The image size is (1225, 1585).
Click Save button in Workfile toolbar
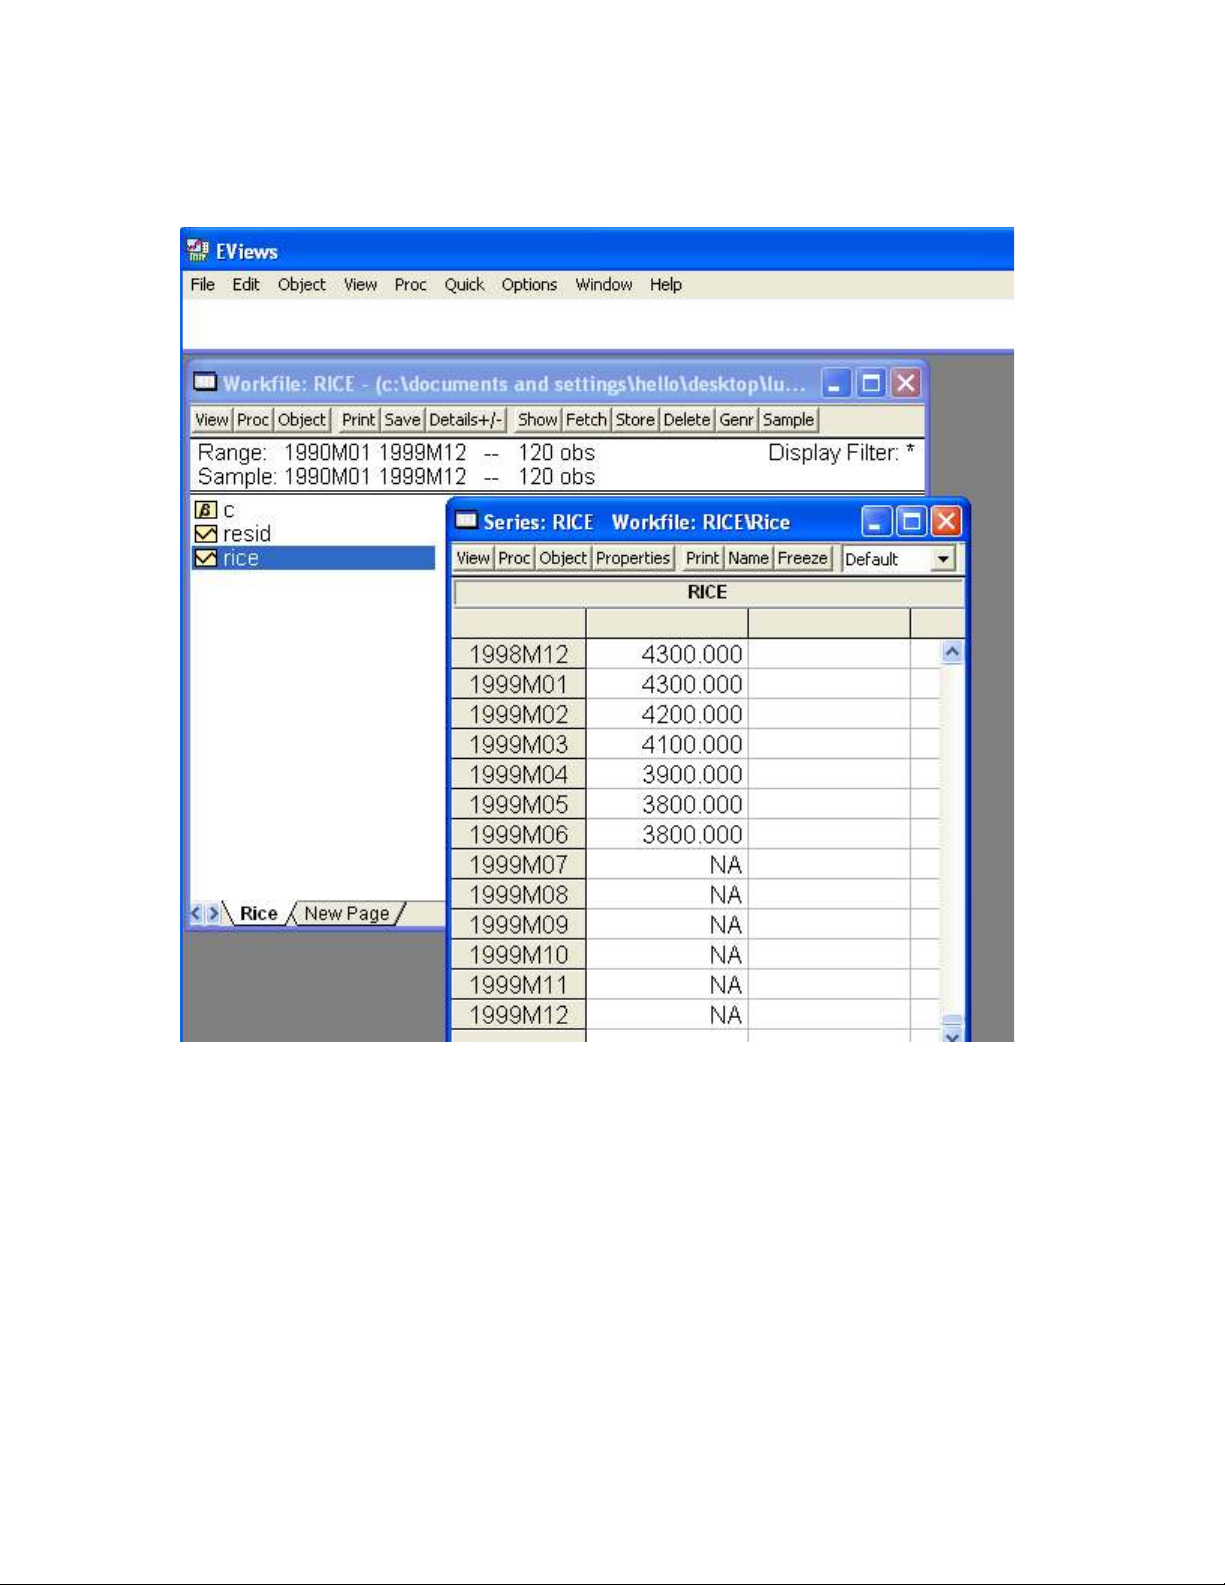click(402, 420)
